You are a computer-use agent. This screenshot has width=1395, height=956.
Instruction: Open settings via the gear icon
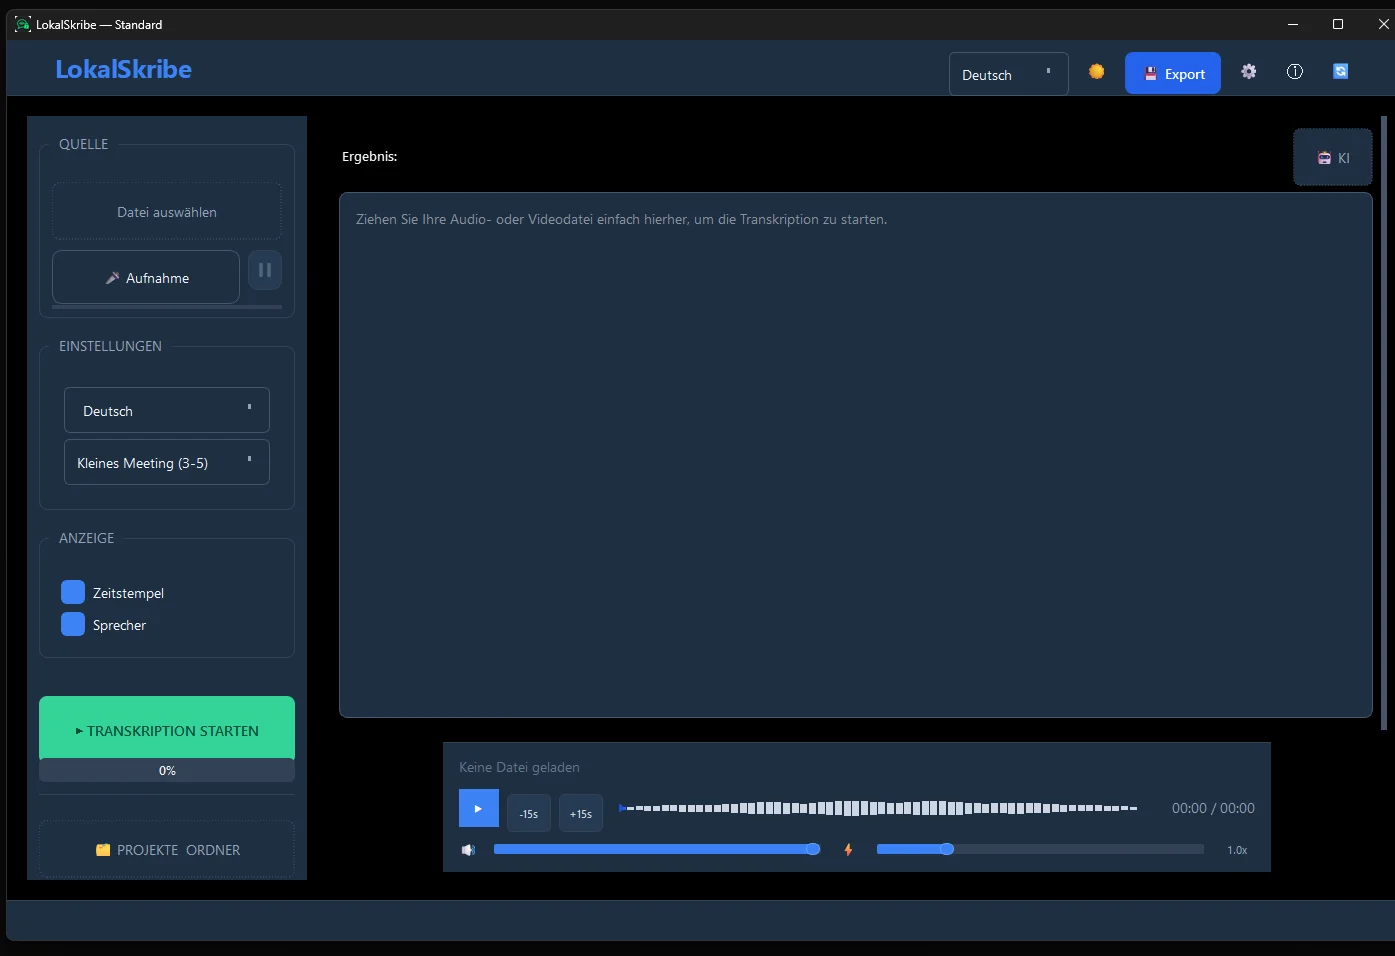click(1248, 72)
